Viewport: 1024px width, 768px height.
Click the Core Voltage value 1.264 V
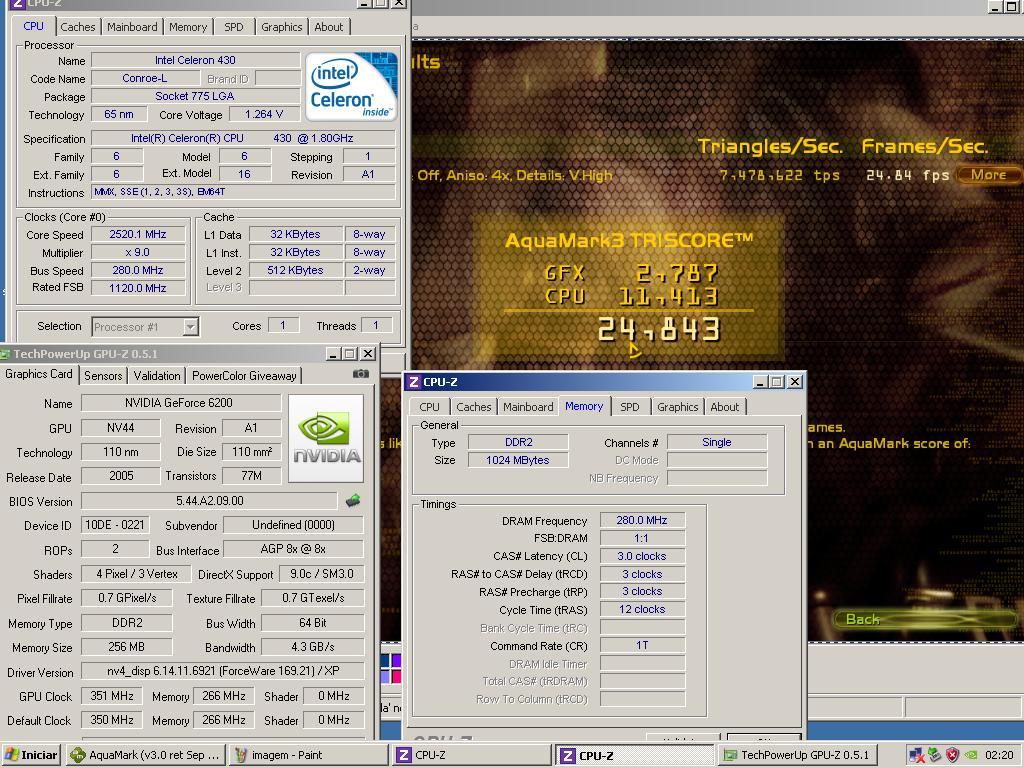click(264, 114)
